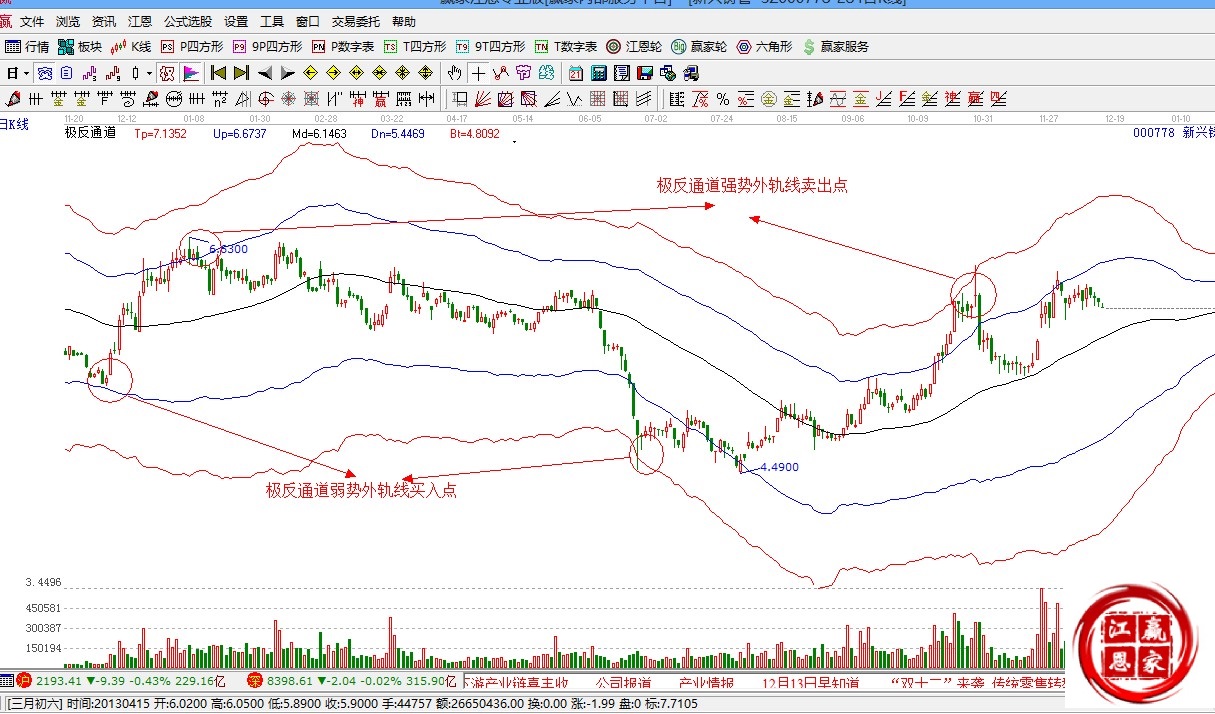Open the K线 candlestick chart view
The image size is (1215, 714).
[x=131, y=46]
